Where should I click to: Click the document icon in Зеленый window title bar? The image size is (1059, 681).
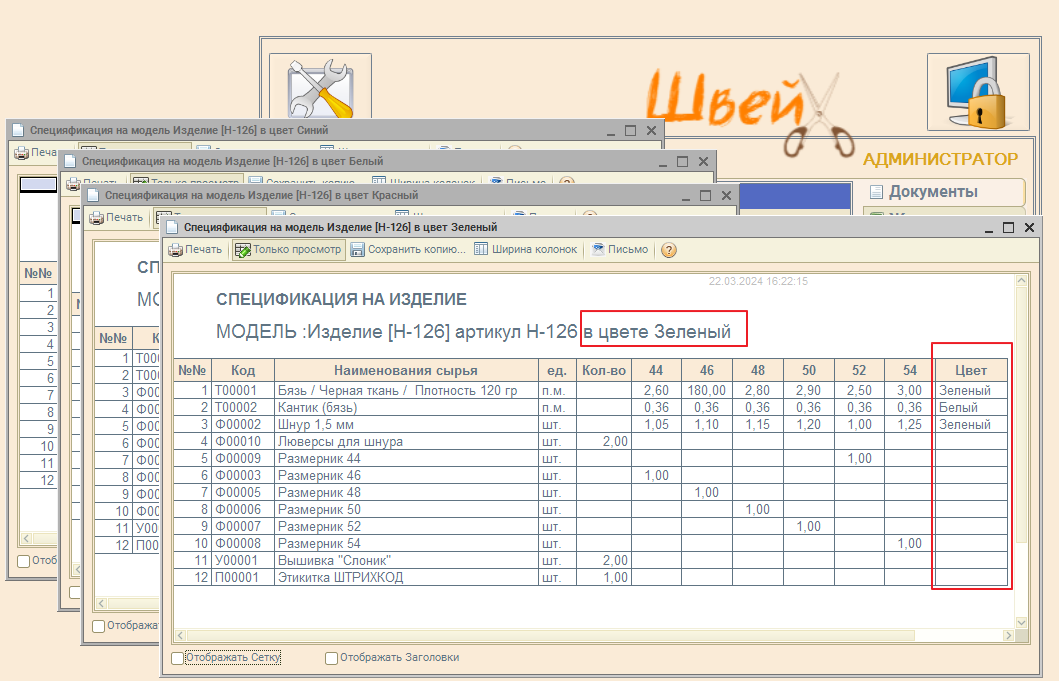[172, 227]
